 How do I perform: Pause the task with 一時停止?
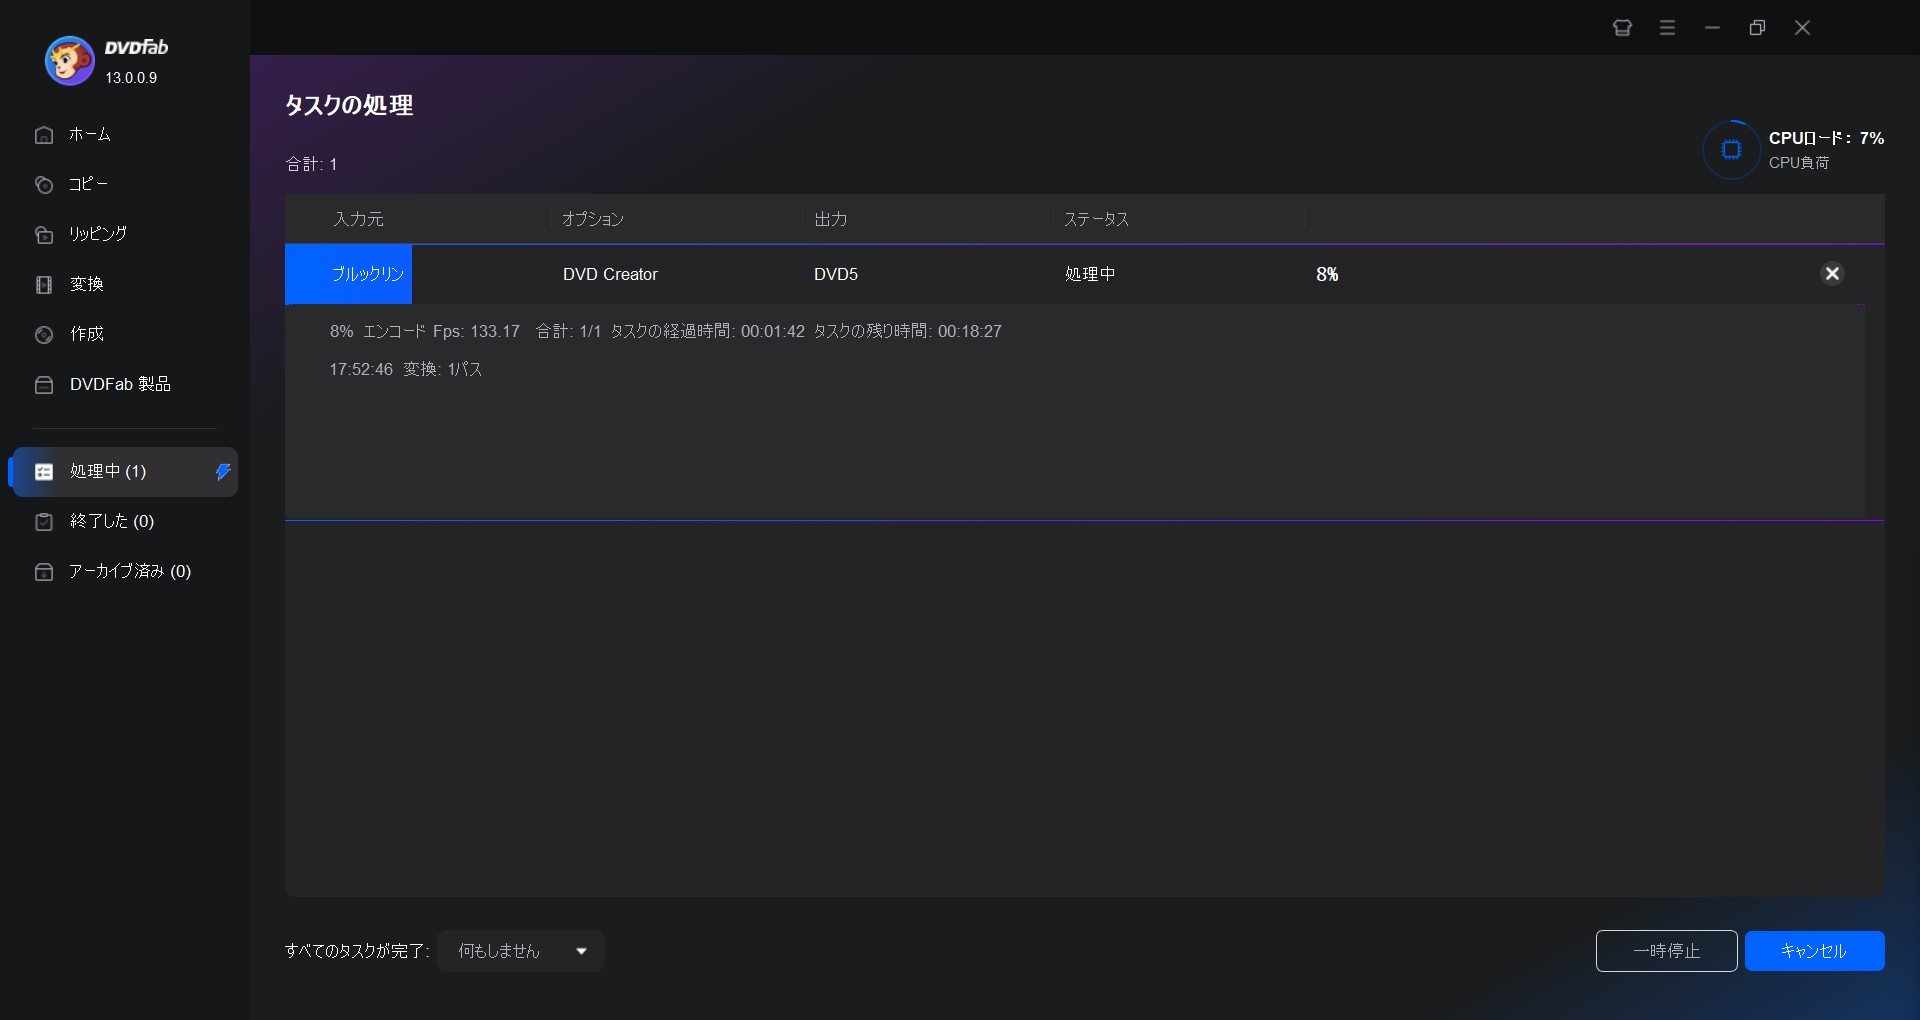point(1666,951)
